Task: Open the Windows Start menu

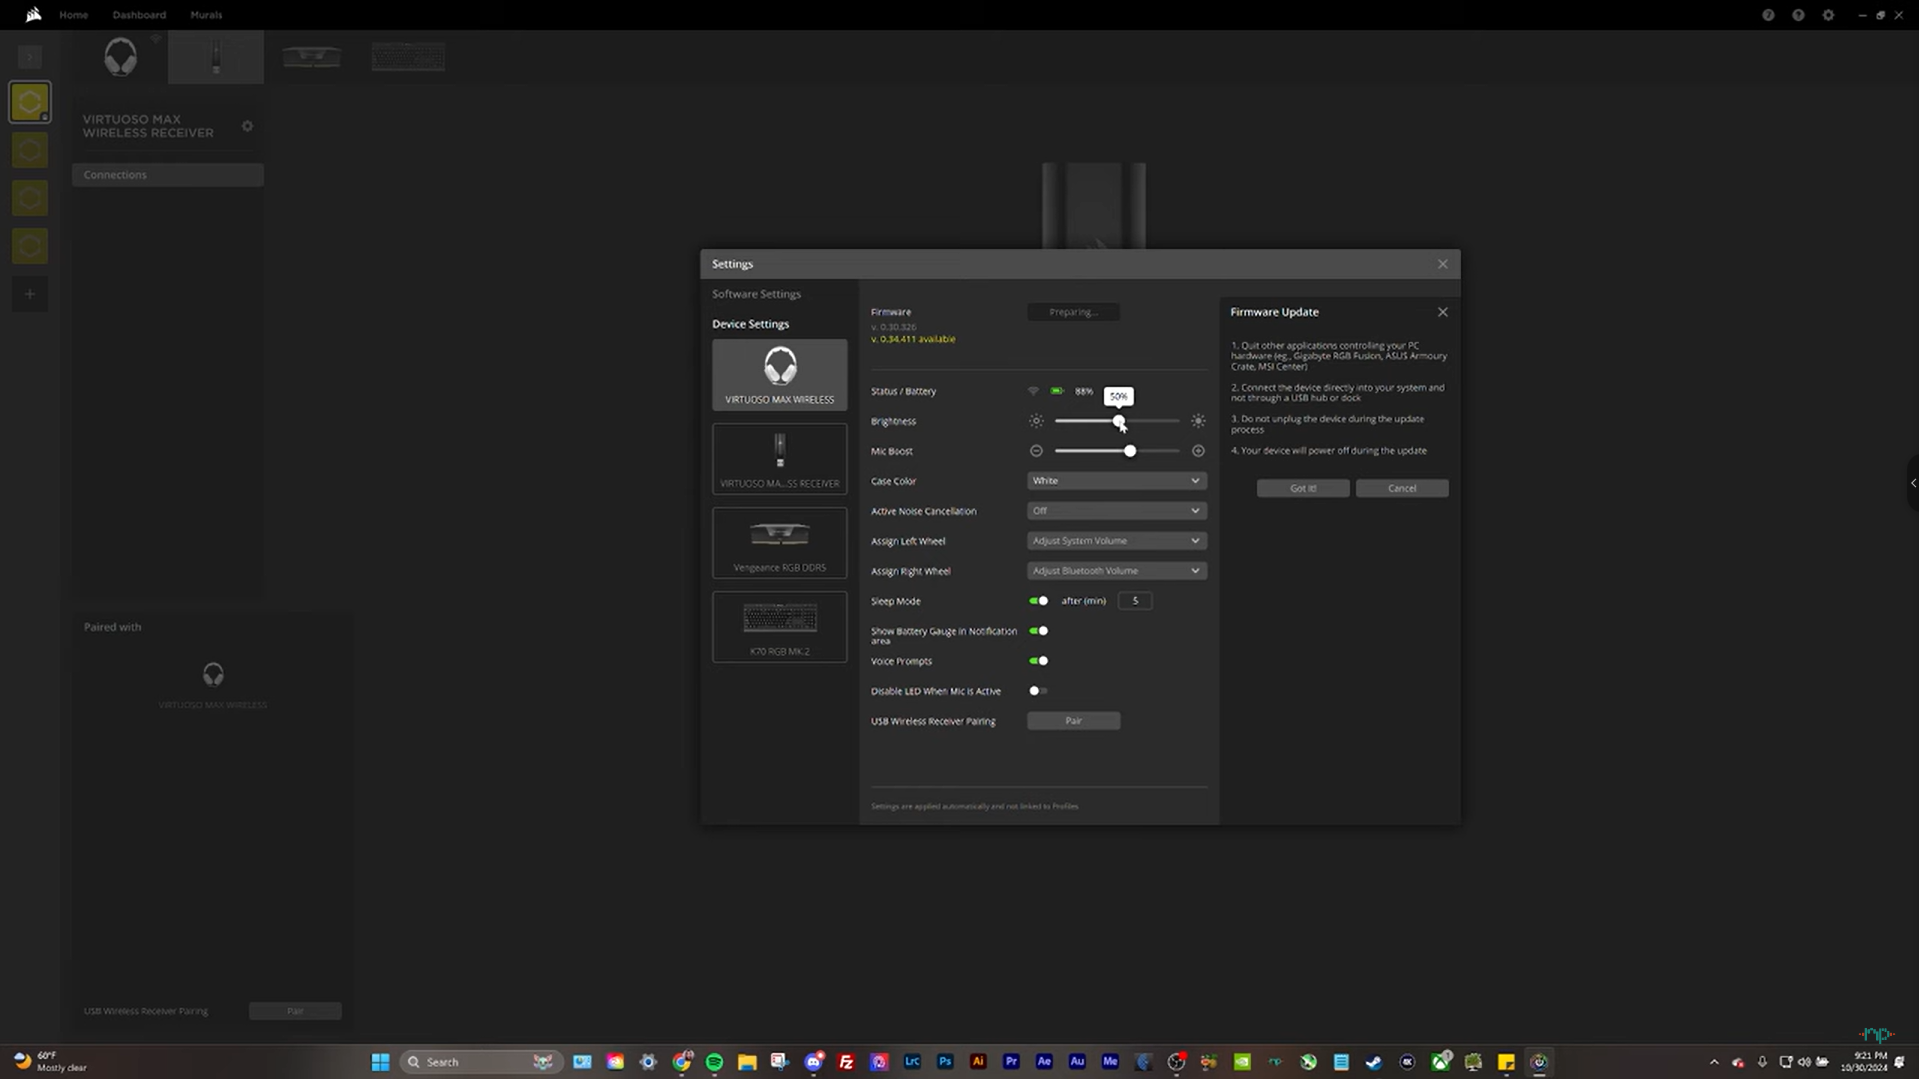Action: coord(380,1062)
